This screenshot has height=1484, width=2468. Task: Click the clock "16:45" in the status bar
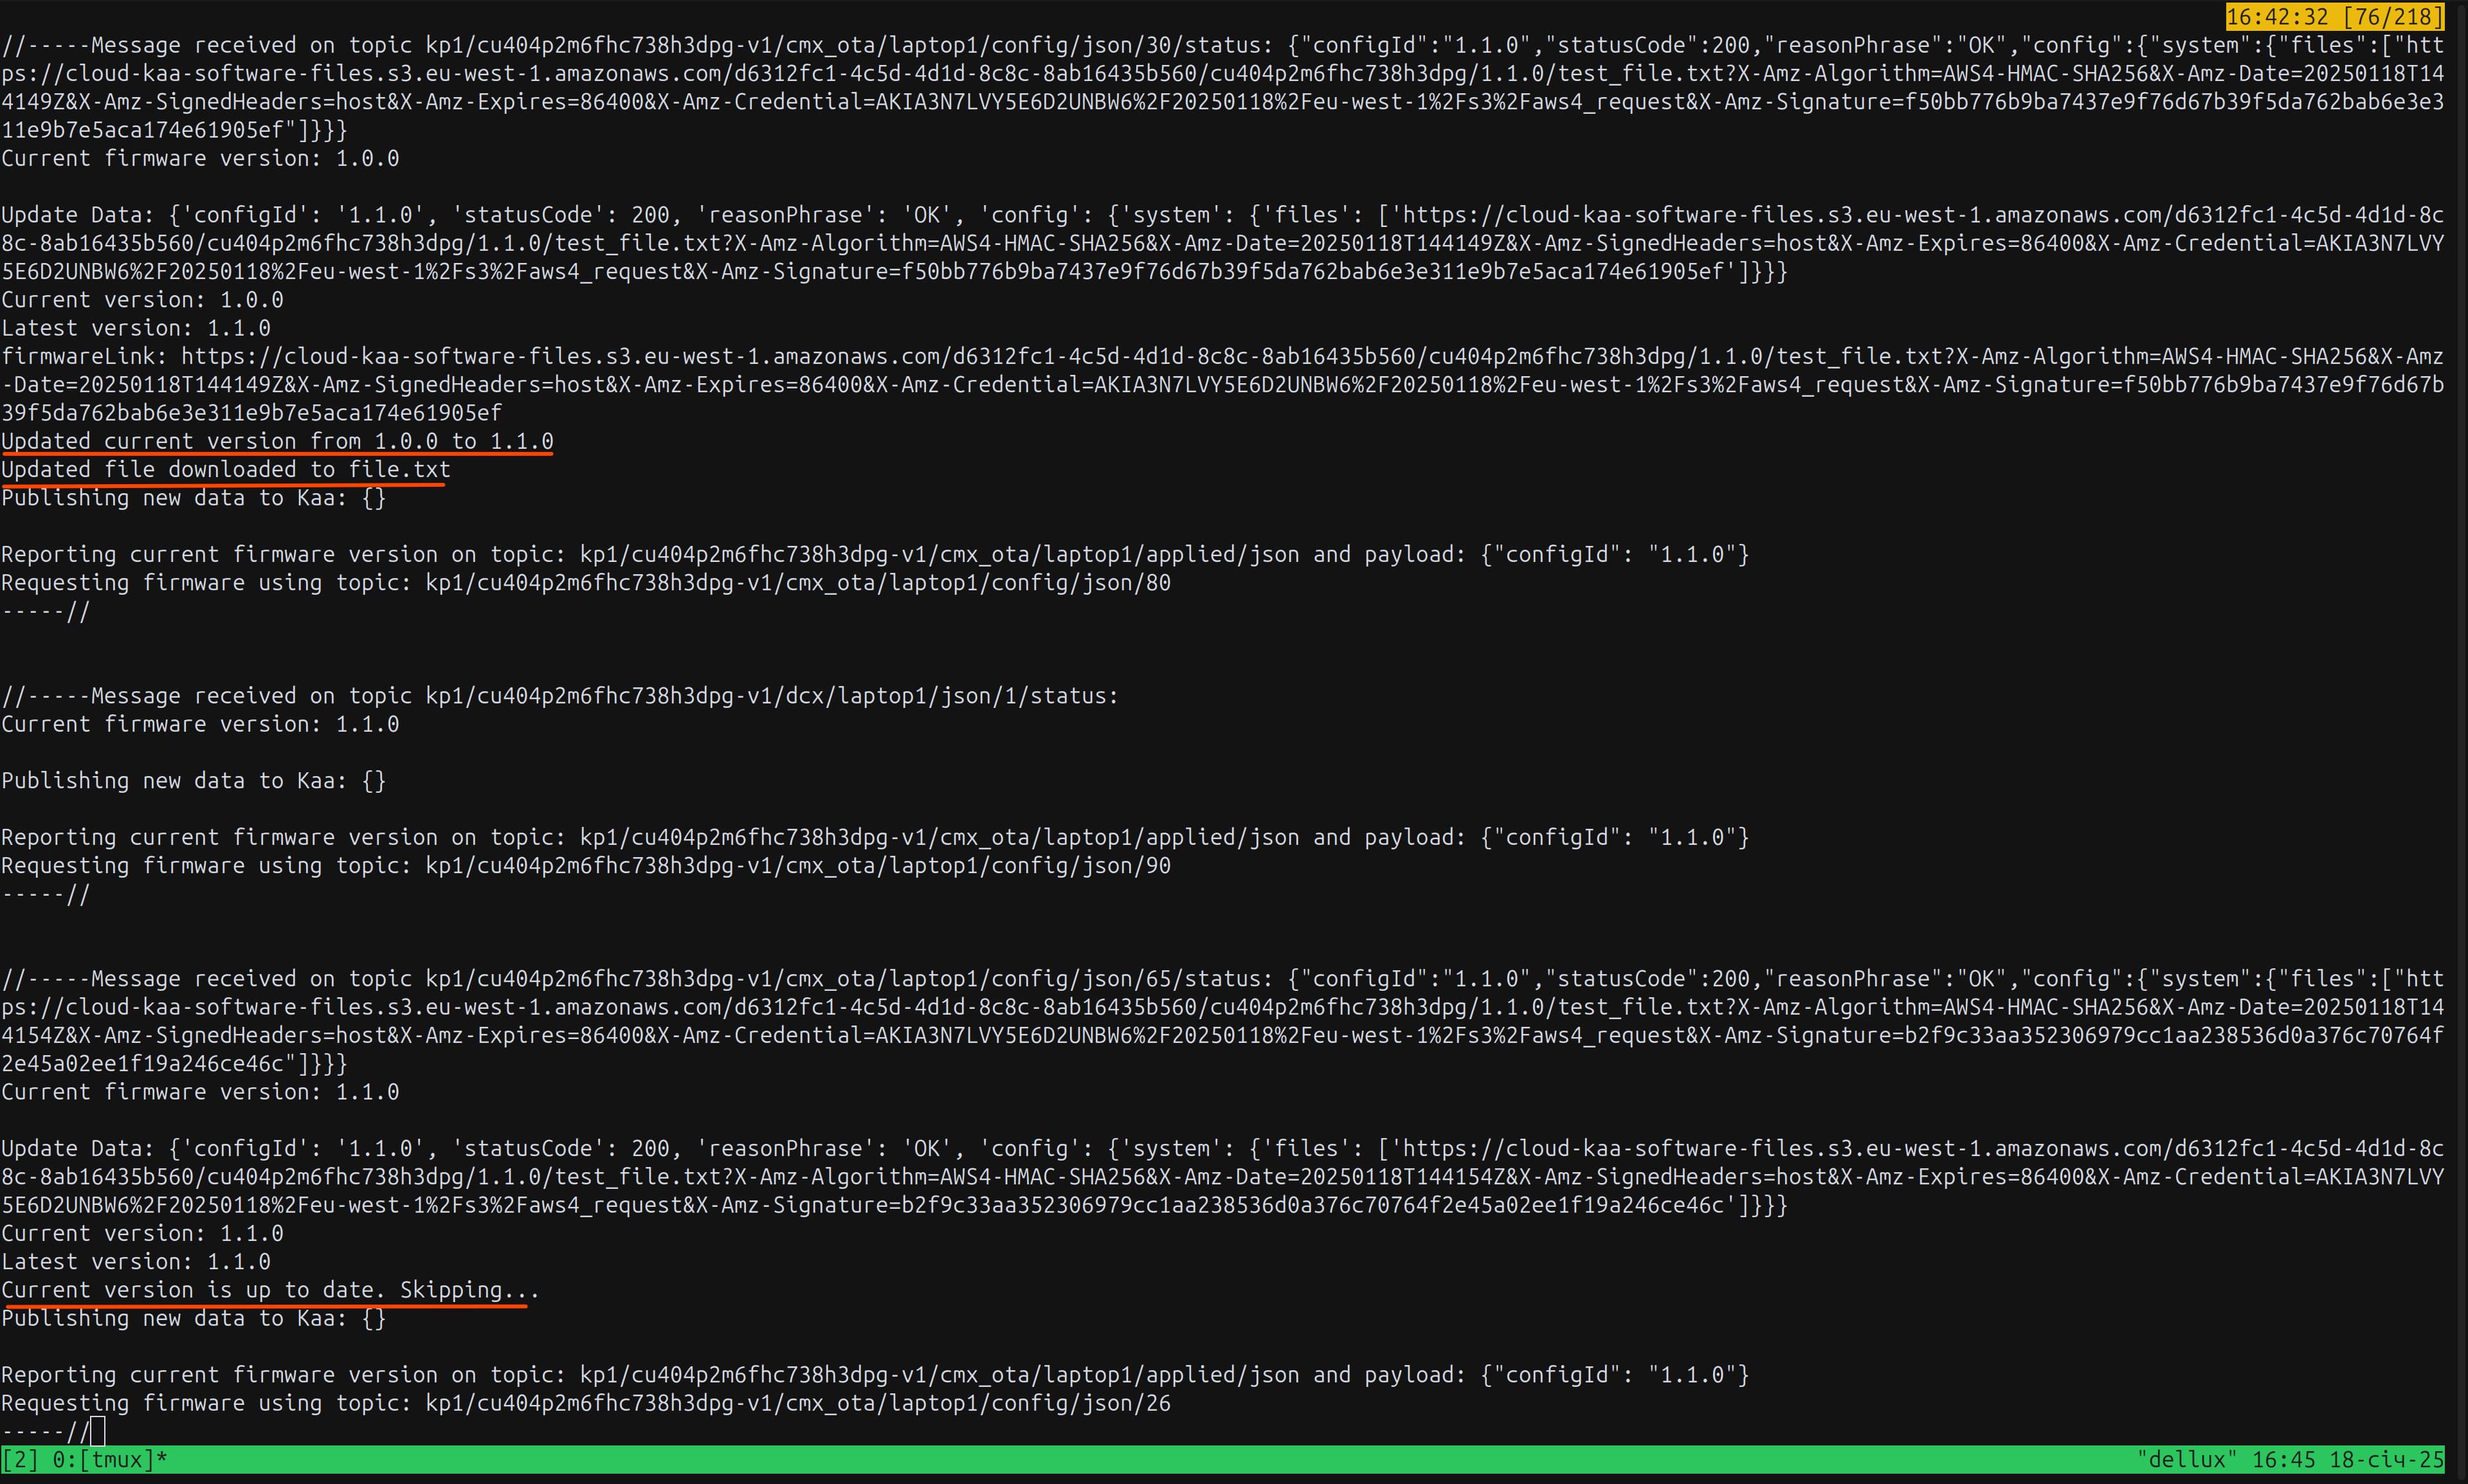tap(2283, 1459)
